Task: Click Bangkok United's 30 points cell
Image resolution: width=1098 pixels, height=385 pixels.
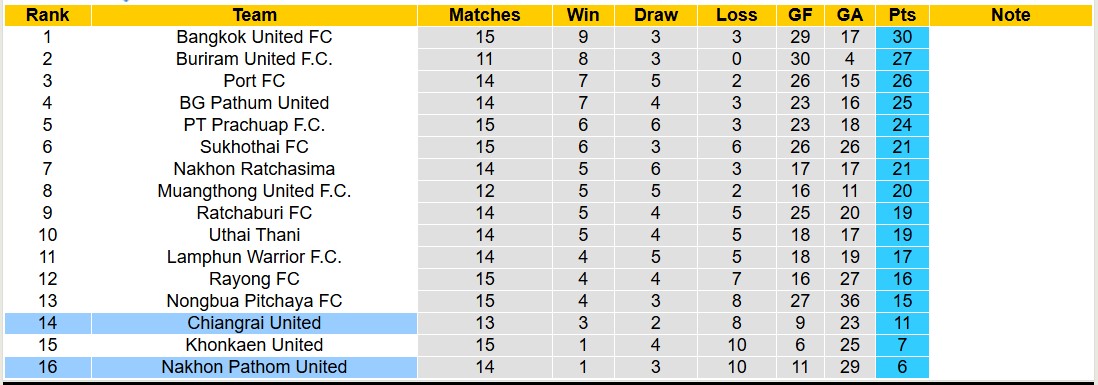Action: 903,37
